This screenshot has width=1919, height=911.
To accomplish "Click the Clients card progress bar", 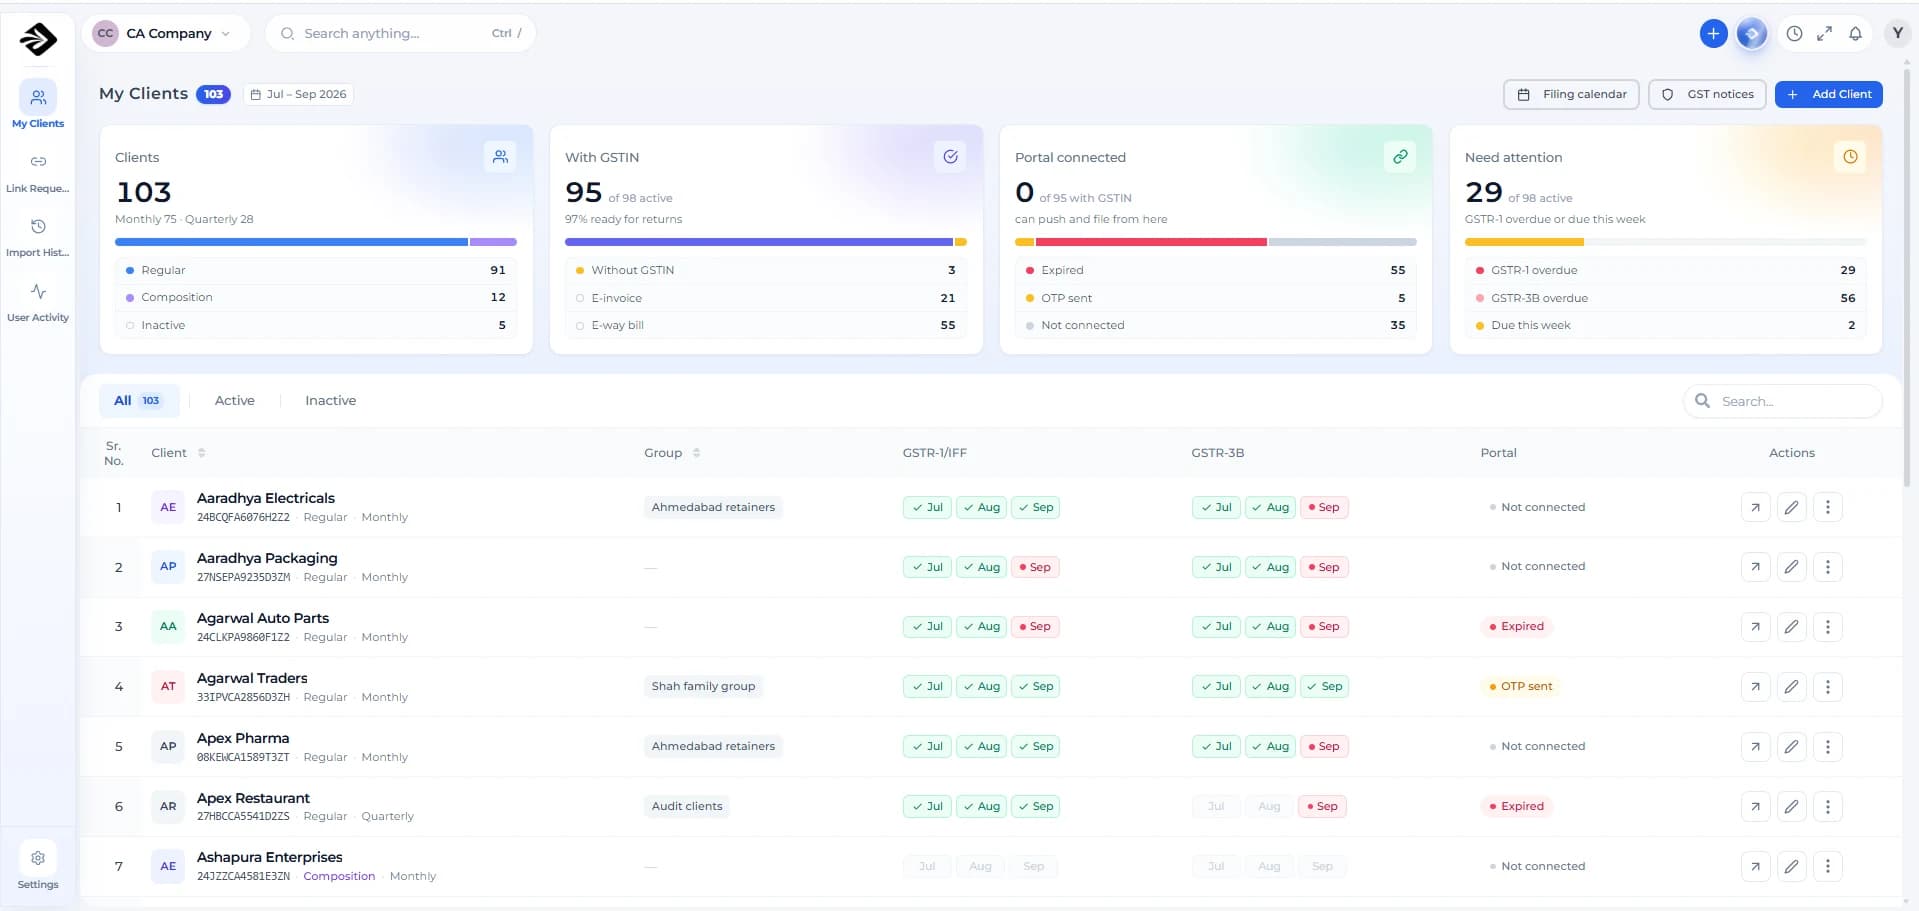I will [x=316, y=242].
